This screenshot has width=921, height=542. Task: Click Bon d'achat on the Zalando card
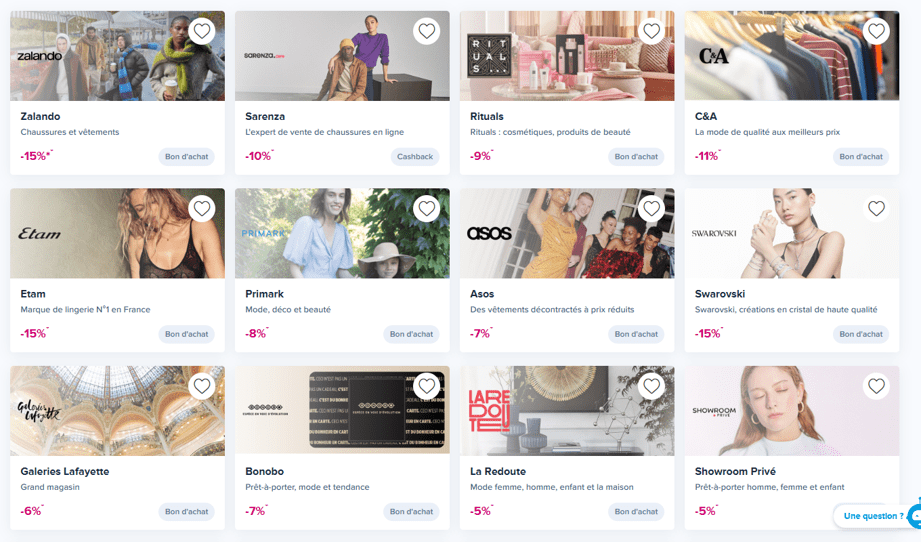click(186, 156)
